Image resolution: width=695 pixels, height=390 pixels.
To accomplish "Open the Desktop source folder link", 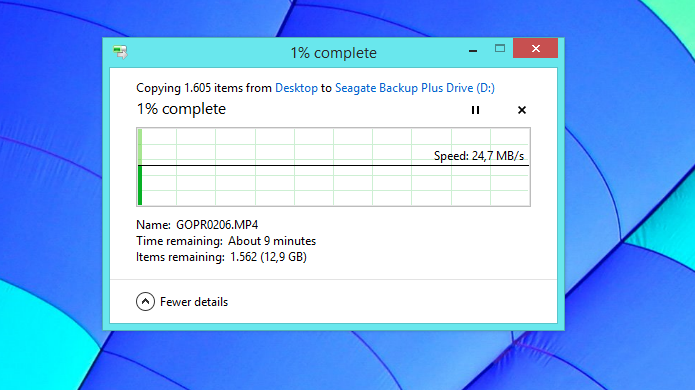I will 297,88.
